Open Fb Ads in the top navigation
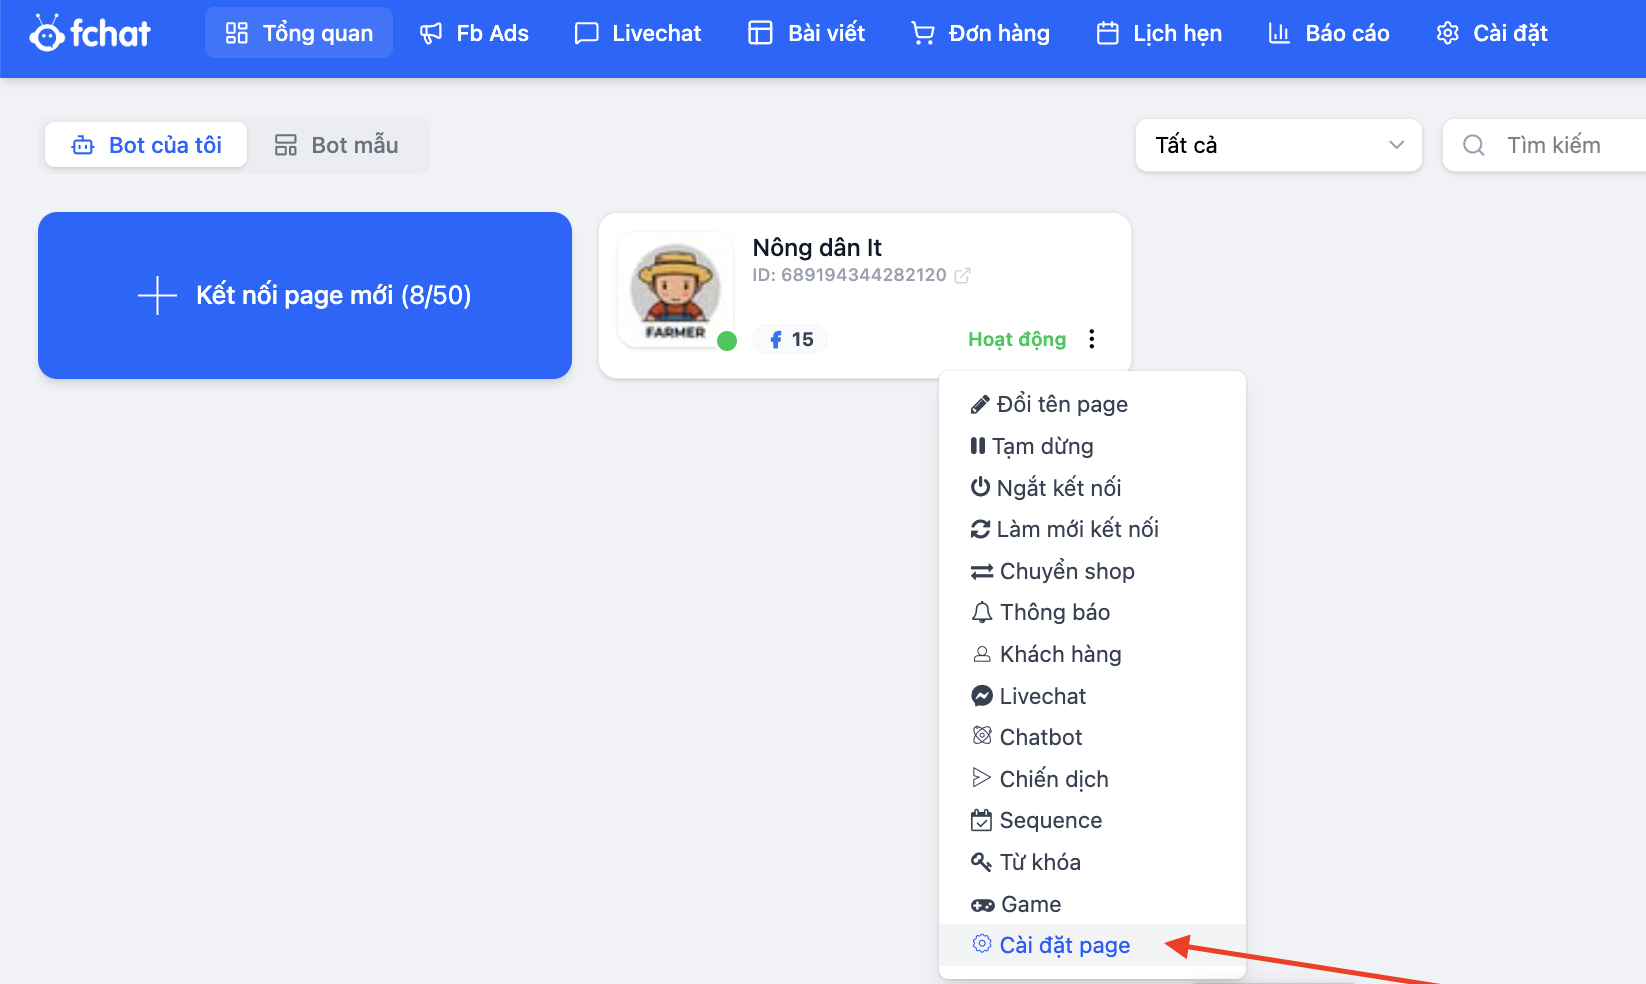Viewport: 1646px width, 984px height. pos(474,34)
